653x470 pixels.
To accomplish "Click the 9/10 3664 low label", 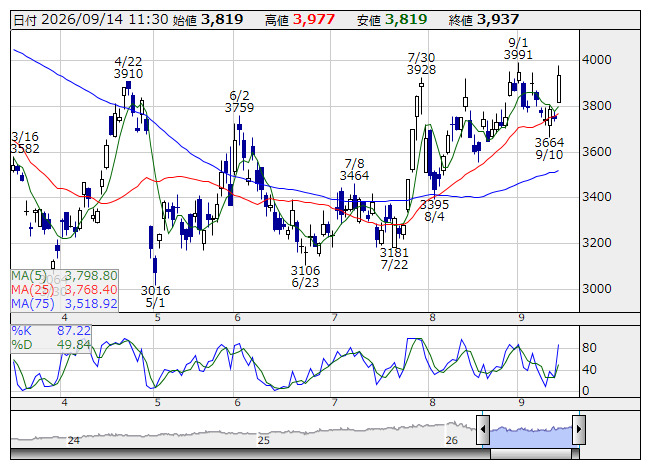I will click(549, 149).
